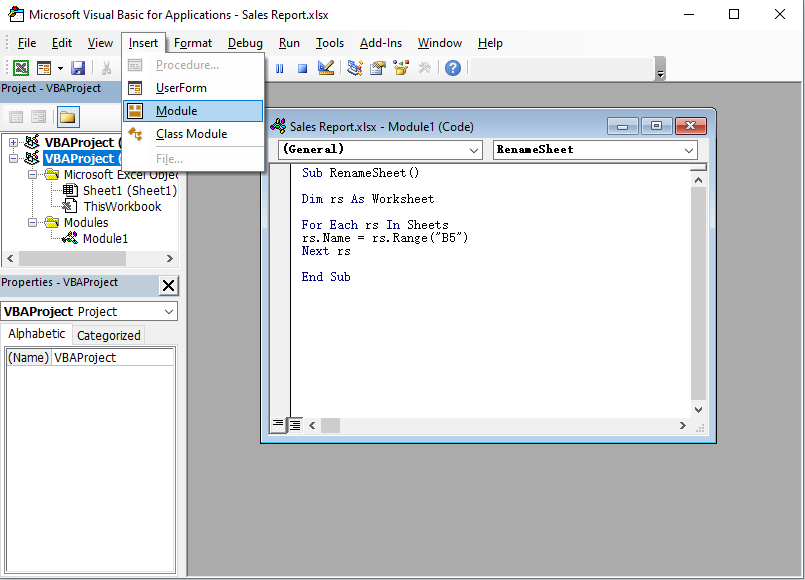Click the Reset (stop) toolbar icon

click(302, 68)
